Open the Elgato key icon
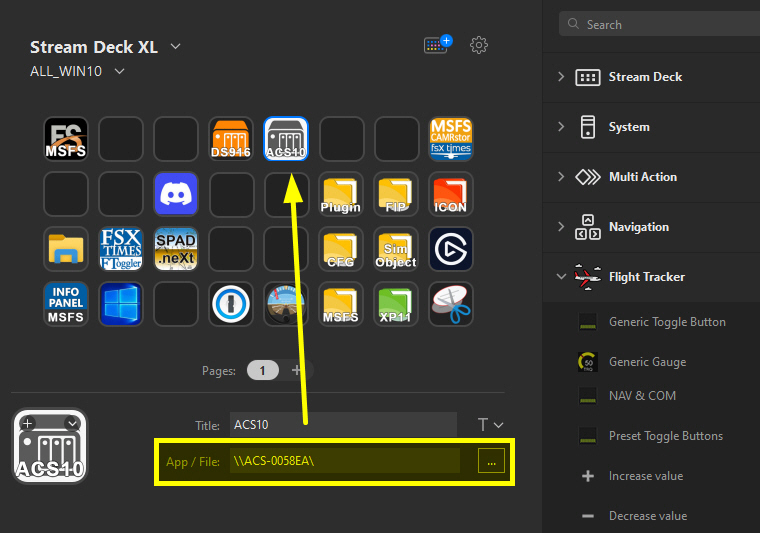 451,249
